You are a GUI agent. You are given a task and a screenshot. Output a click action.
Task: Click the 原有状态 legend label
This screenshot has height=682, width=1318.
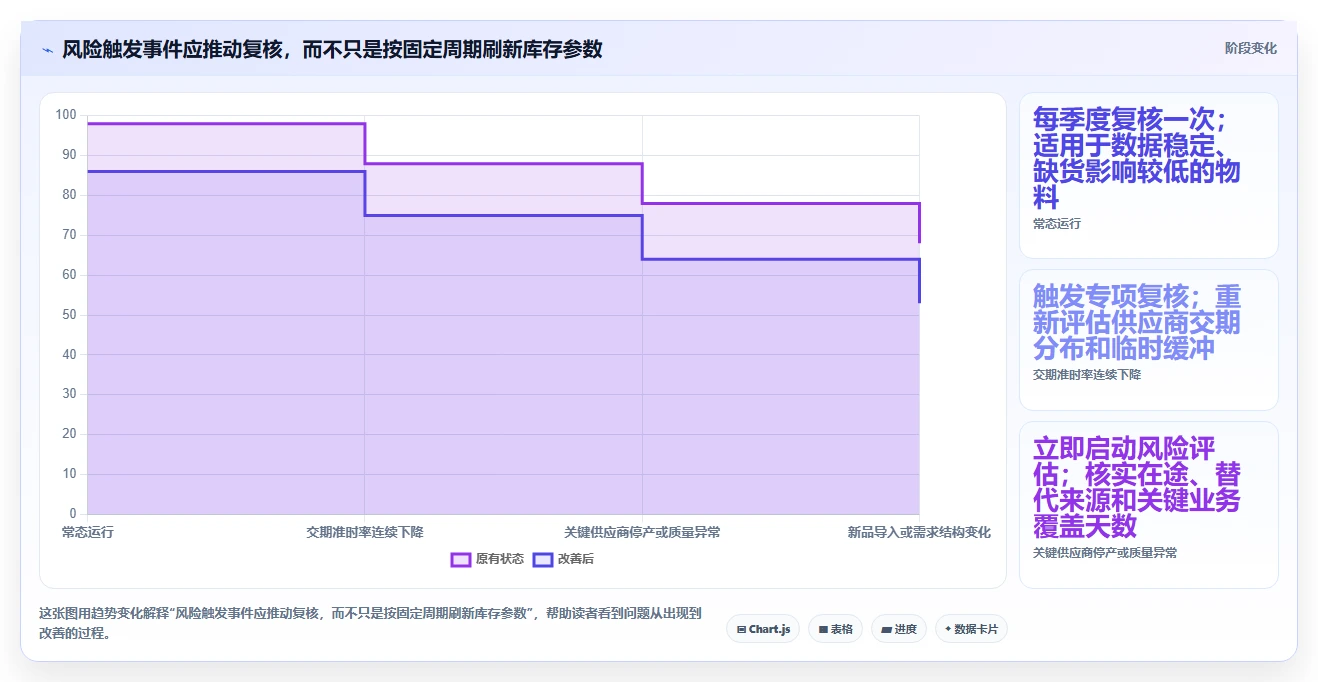pos(499,559)
